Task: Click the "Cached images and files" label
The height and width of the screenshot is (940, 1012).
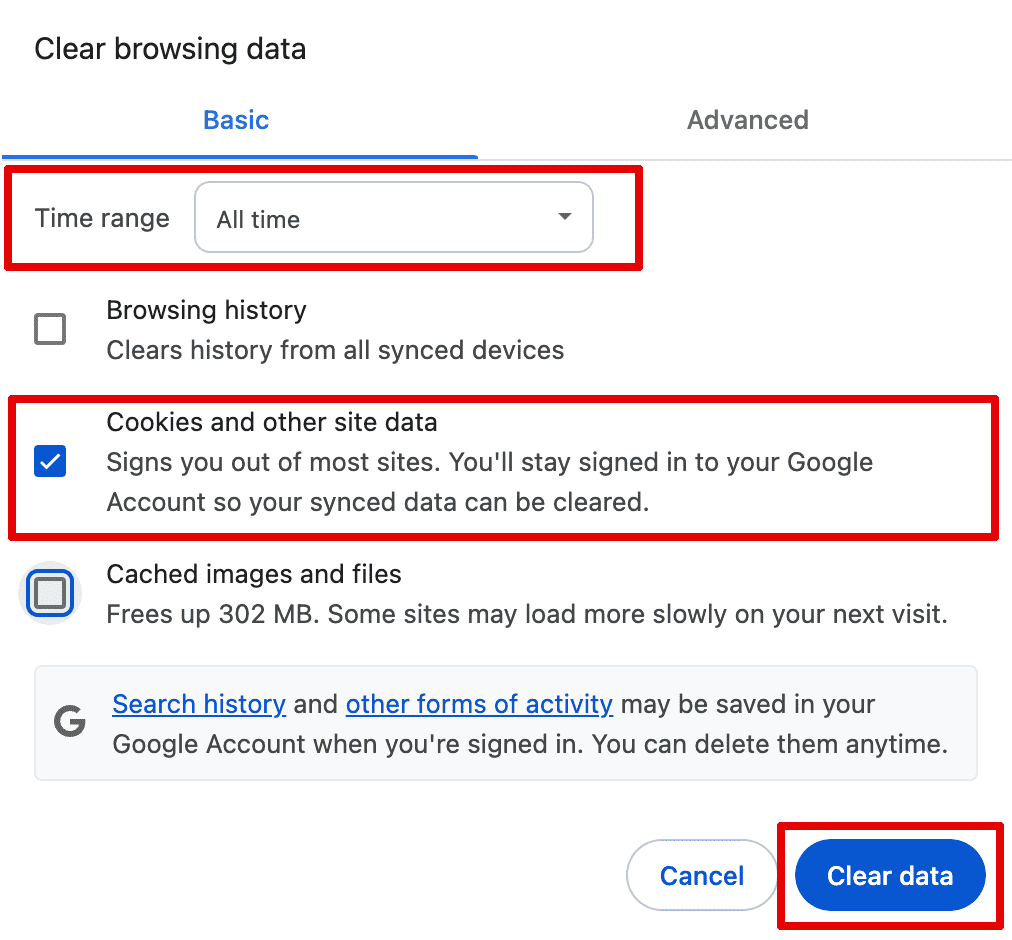Action: (254, 574)
